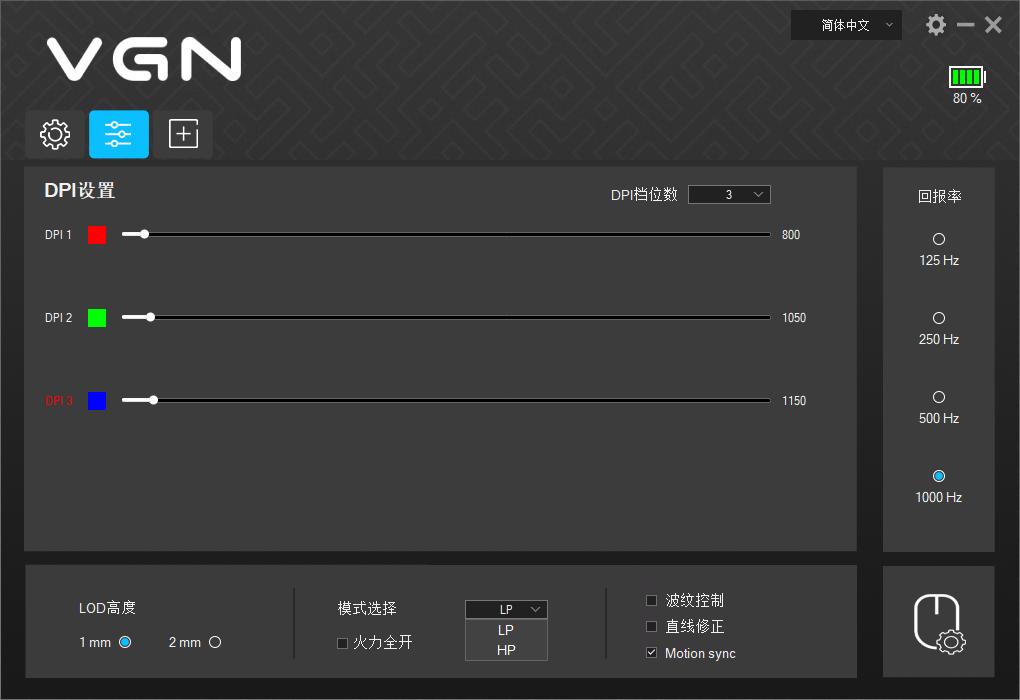The height and width of the screenshot is (700, 1020).
Task: Click the DPI 1 slider handle
Action: pos(144,234)
